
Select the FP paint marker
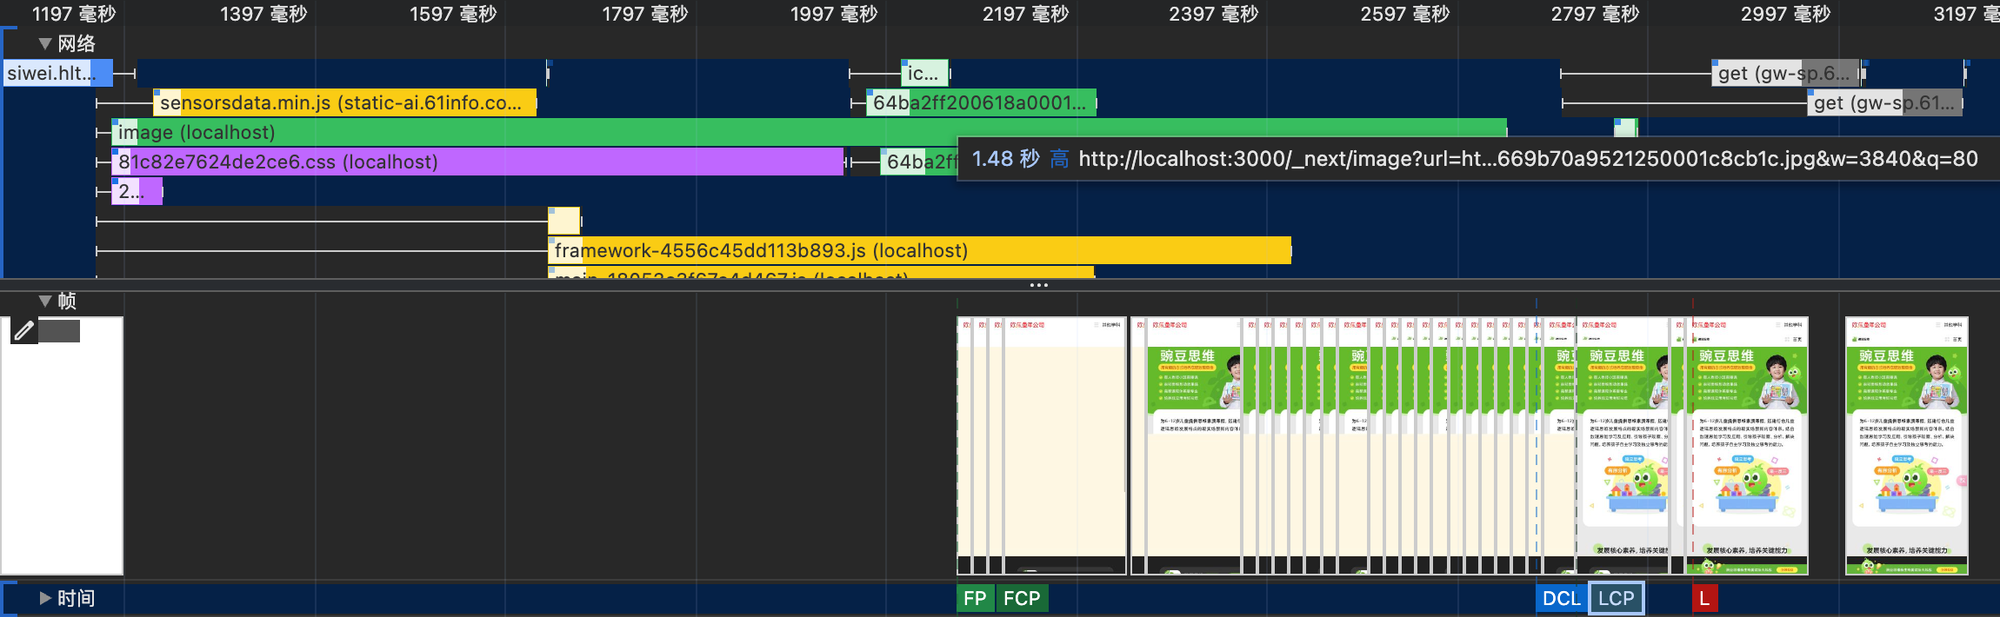pyautogui.click(x=975, y=598)
